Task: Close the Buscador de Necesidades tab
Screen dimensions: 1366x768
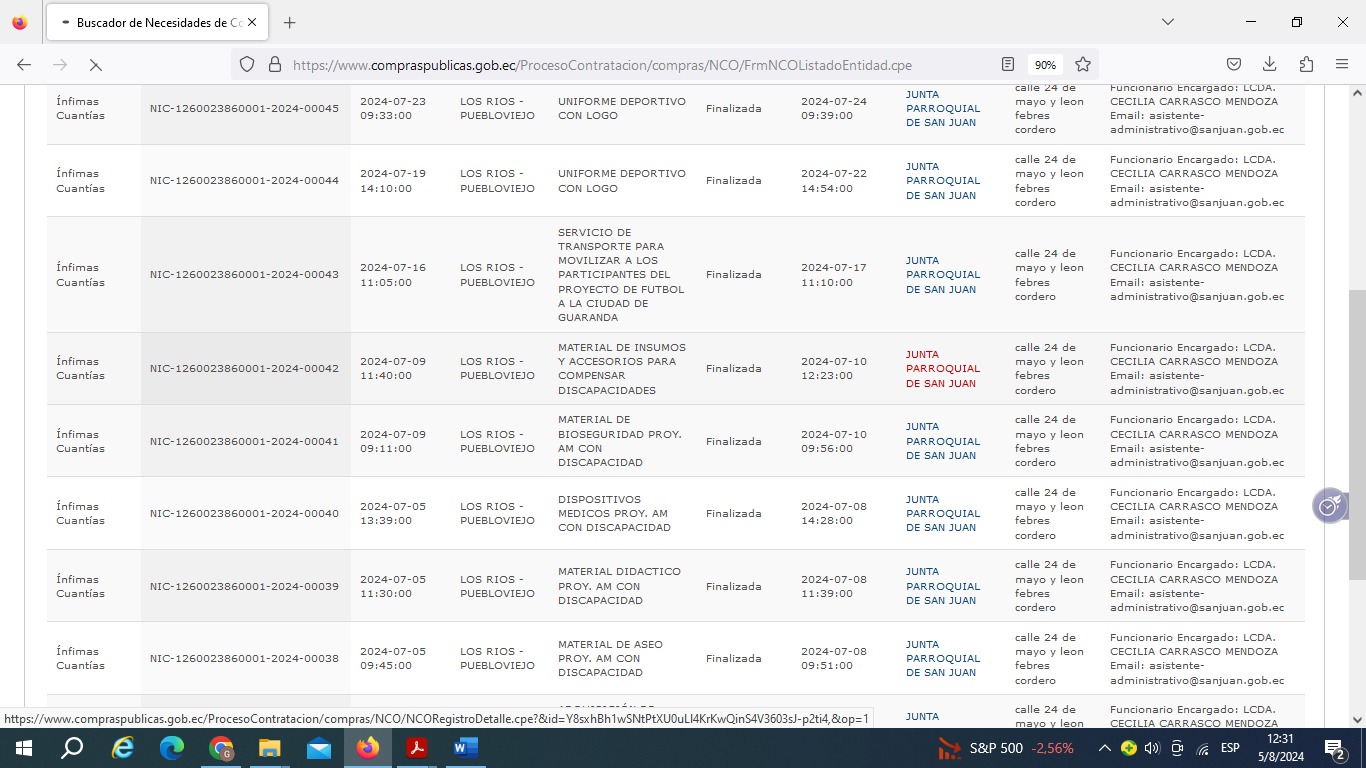Action: [x=252, y=22]
